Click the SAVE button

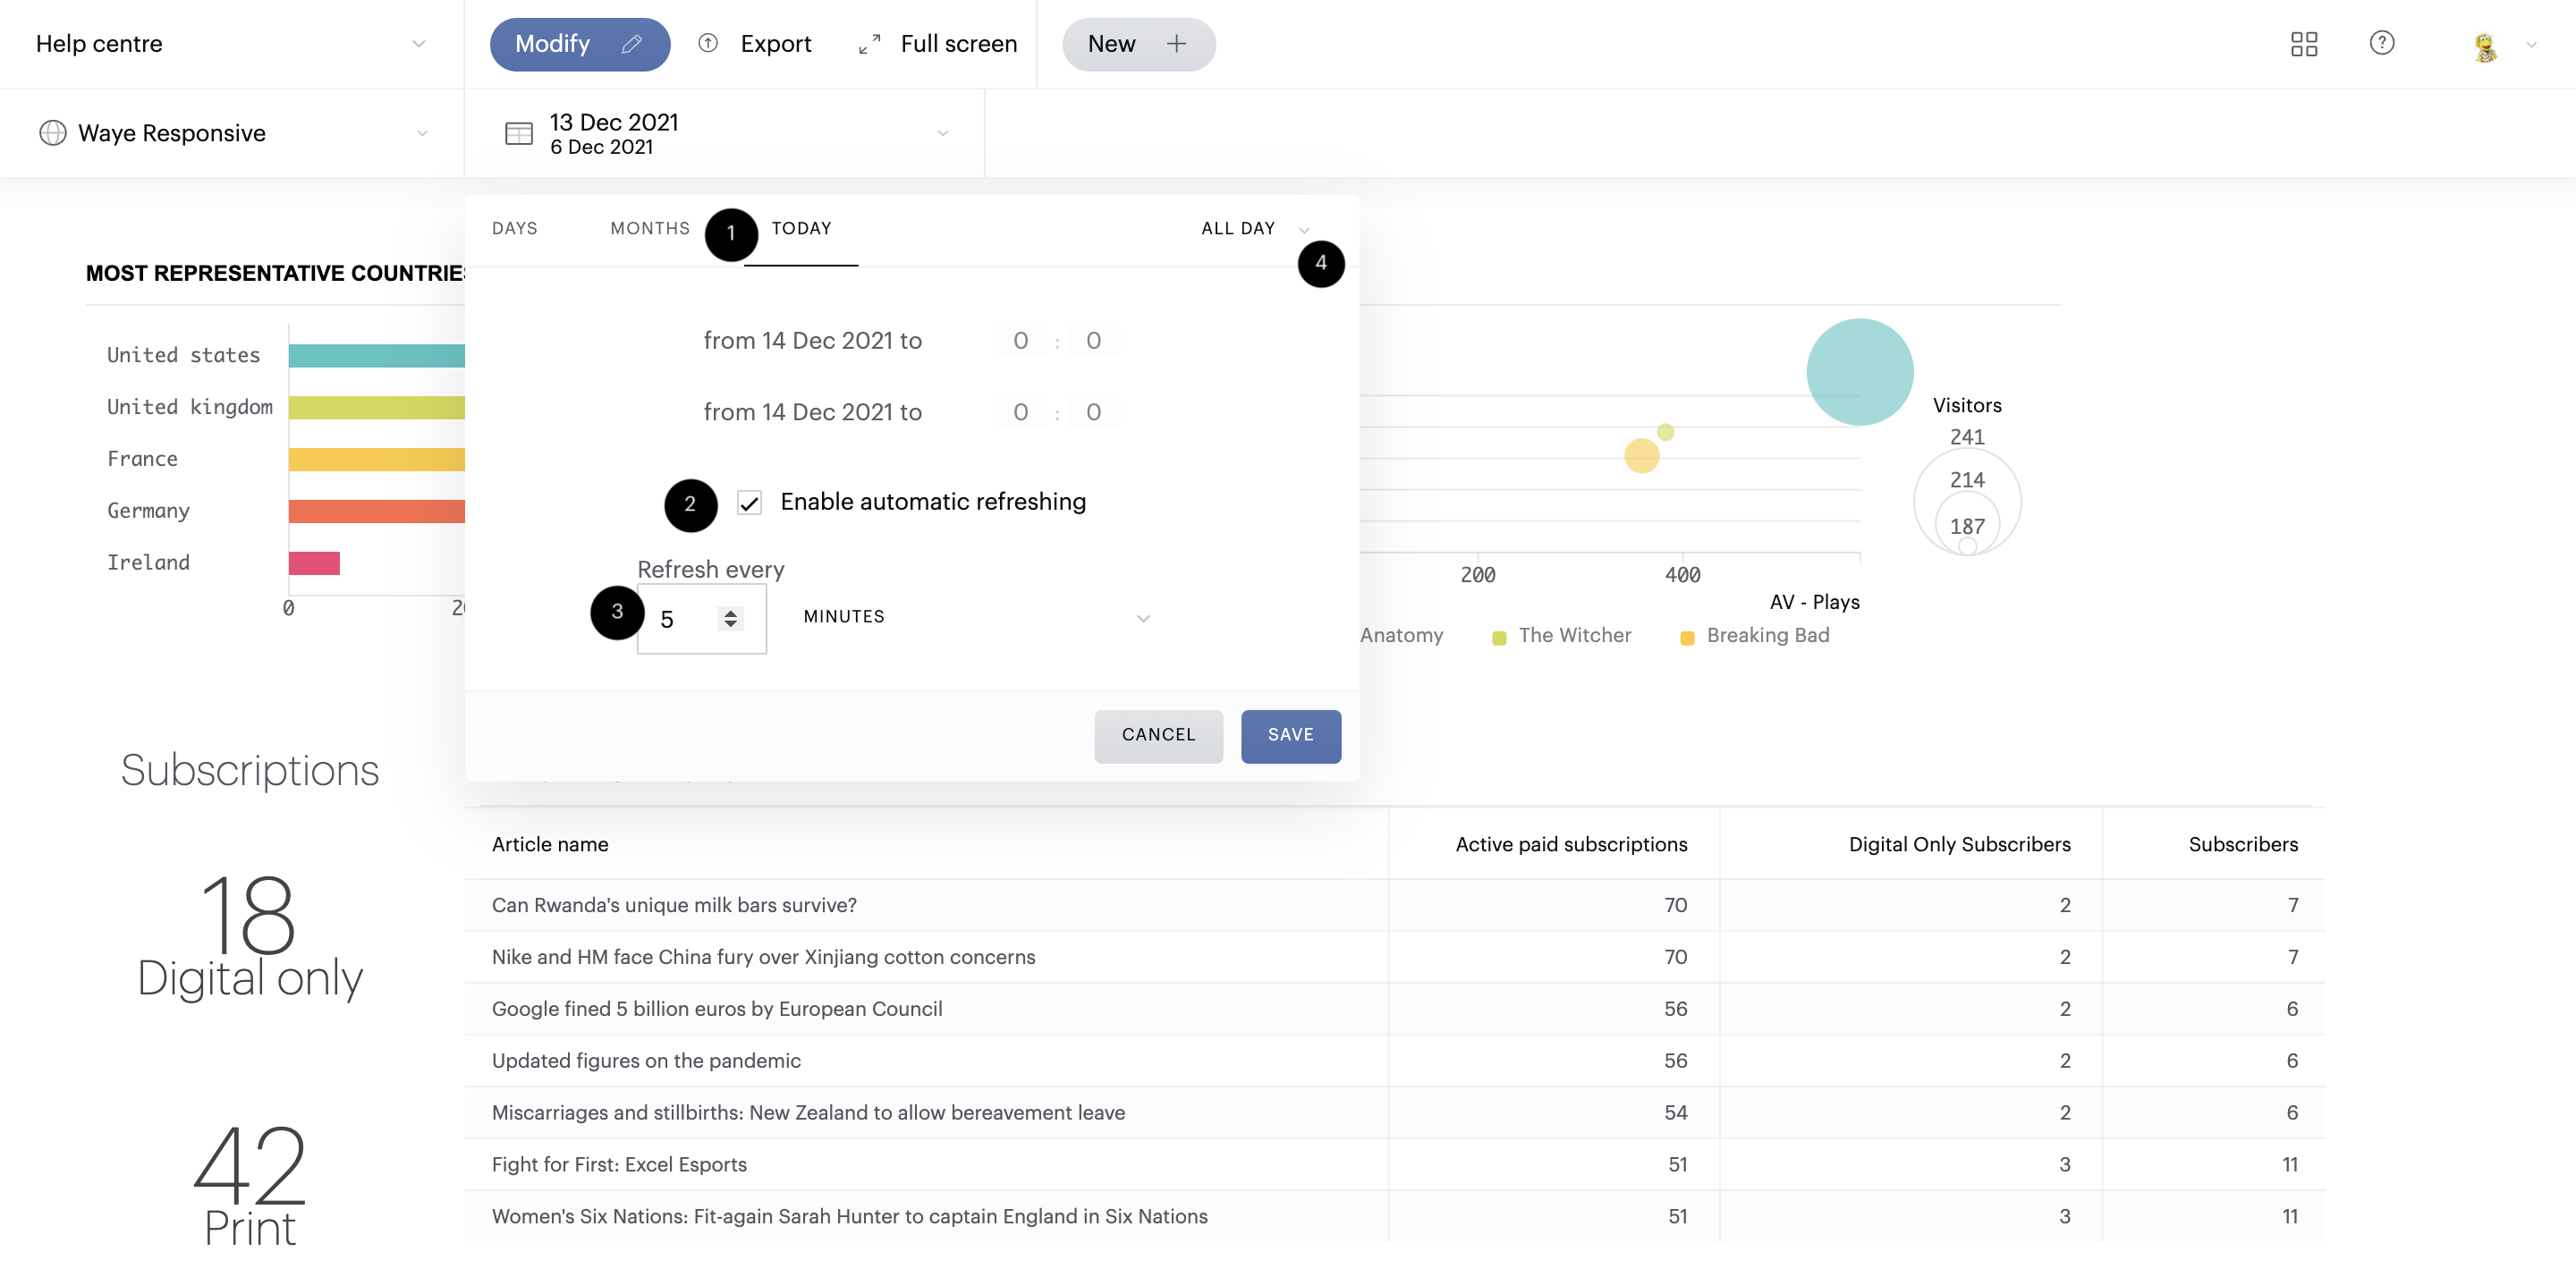pyautogui.click(x=1290, y=735)
